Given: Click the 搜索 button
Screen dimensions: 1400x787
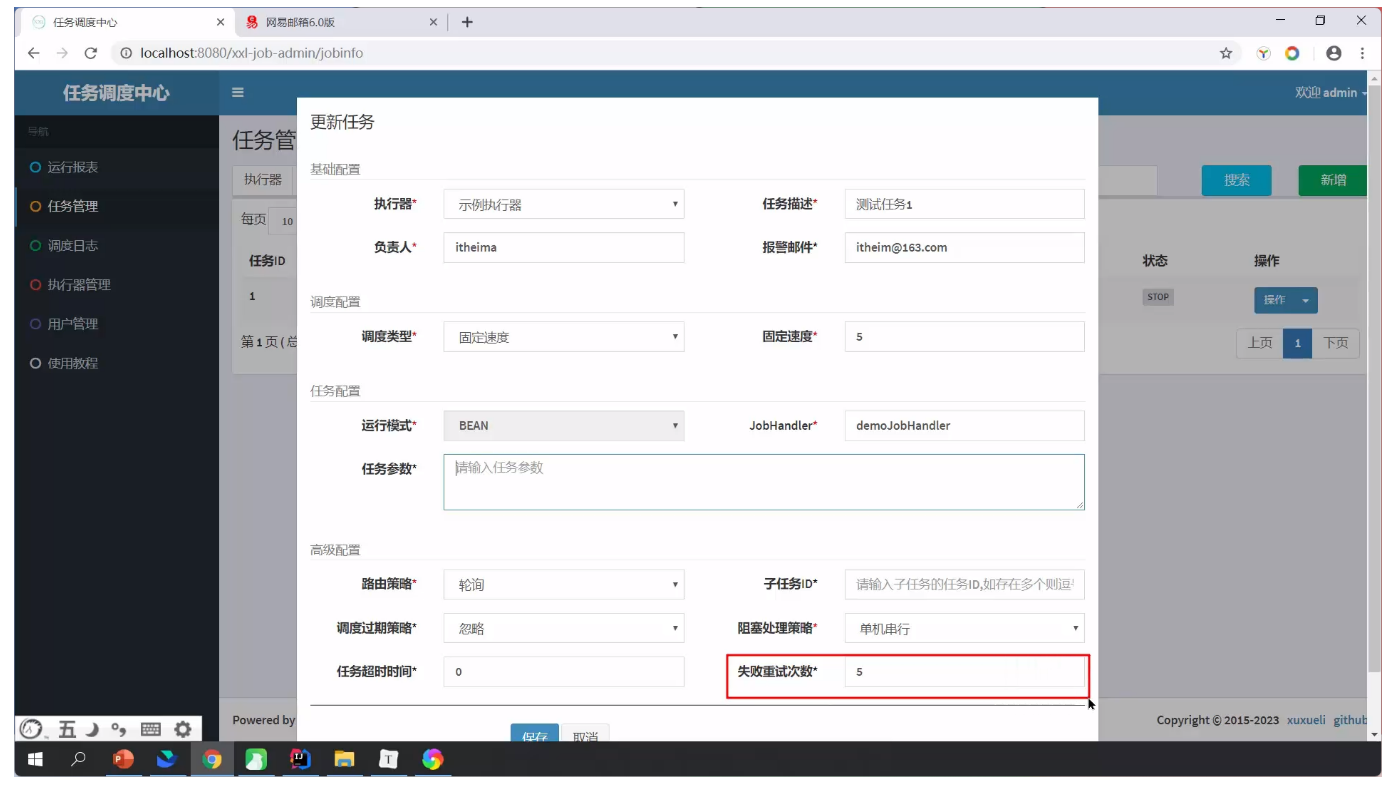Looking at the screenshot, I should [x=1237, y=180].
